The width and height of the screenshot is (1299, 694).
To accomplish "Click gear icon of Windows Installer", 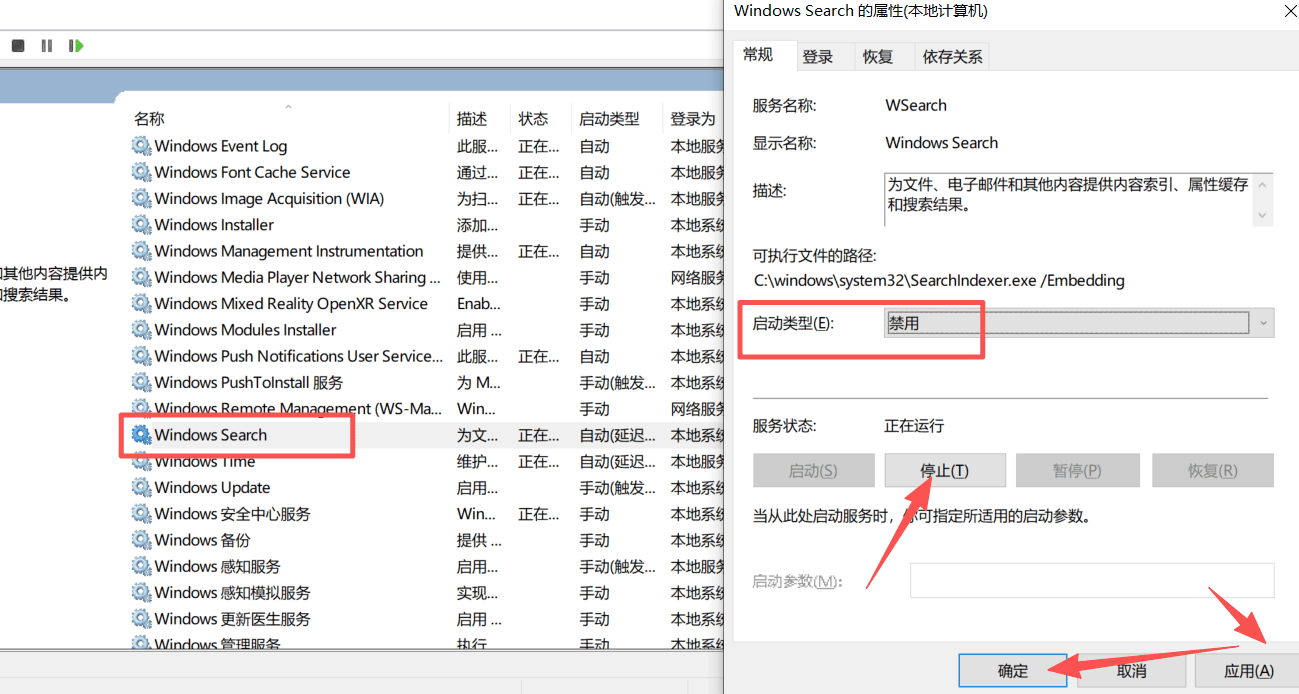I will (x=141, y=225).
